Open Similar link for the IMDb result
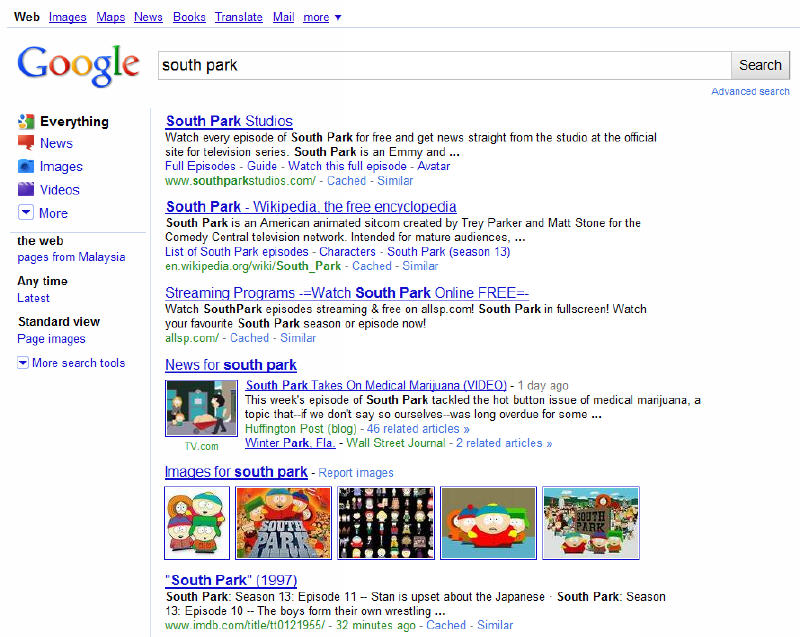Image resolution: width=800 pixels, height=637 pixels. click(495, 625)
